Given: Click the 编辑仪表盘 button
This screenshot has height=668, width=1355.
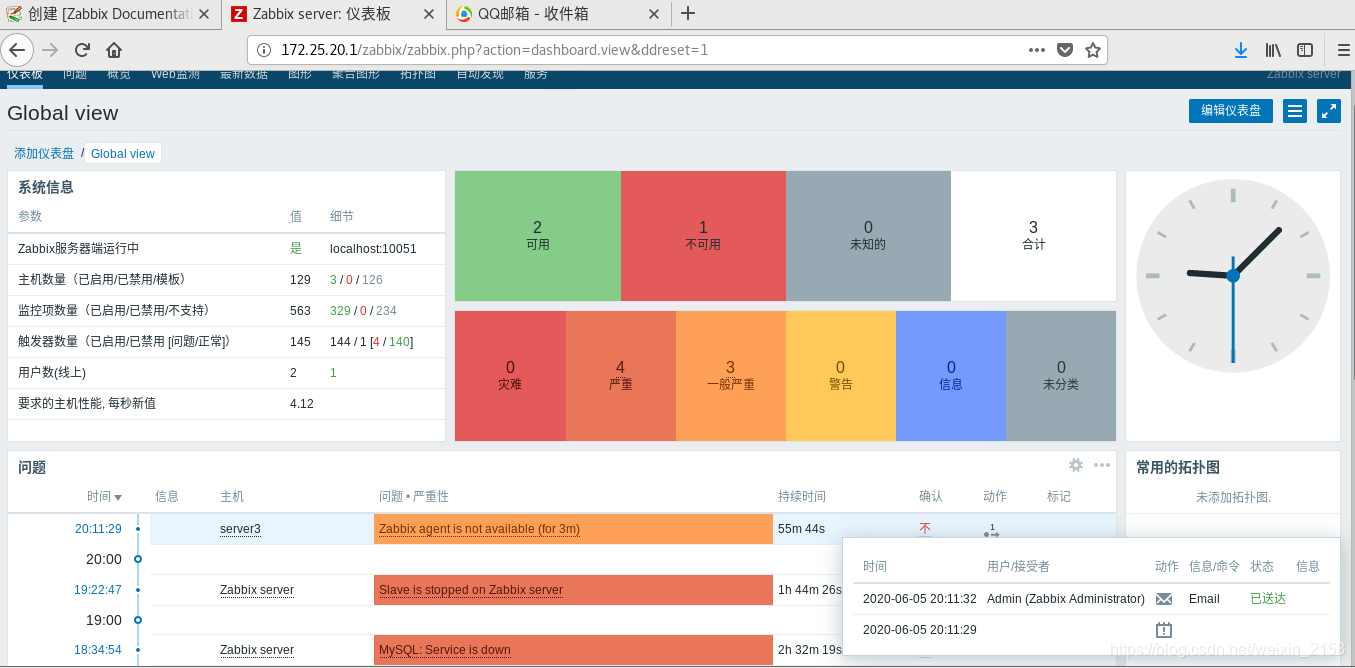Looking at the screenshot, I should tap(1230, 111).
